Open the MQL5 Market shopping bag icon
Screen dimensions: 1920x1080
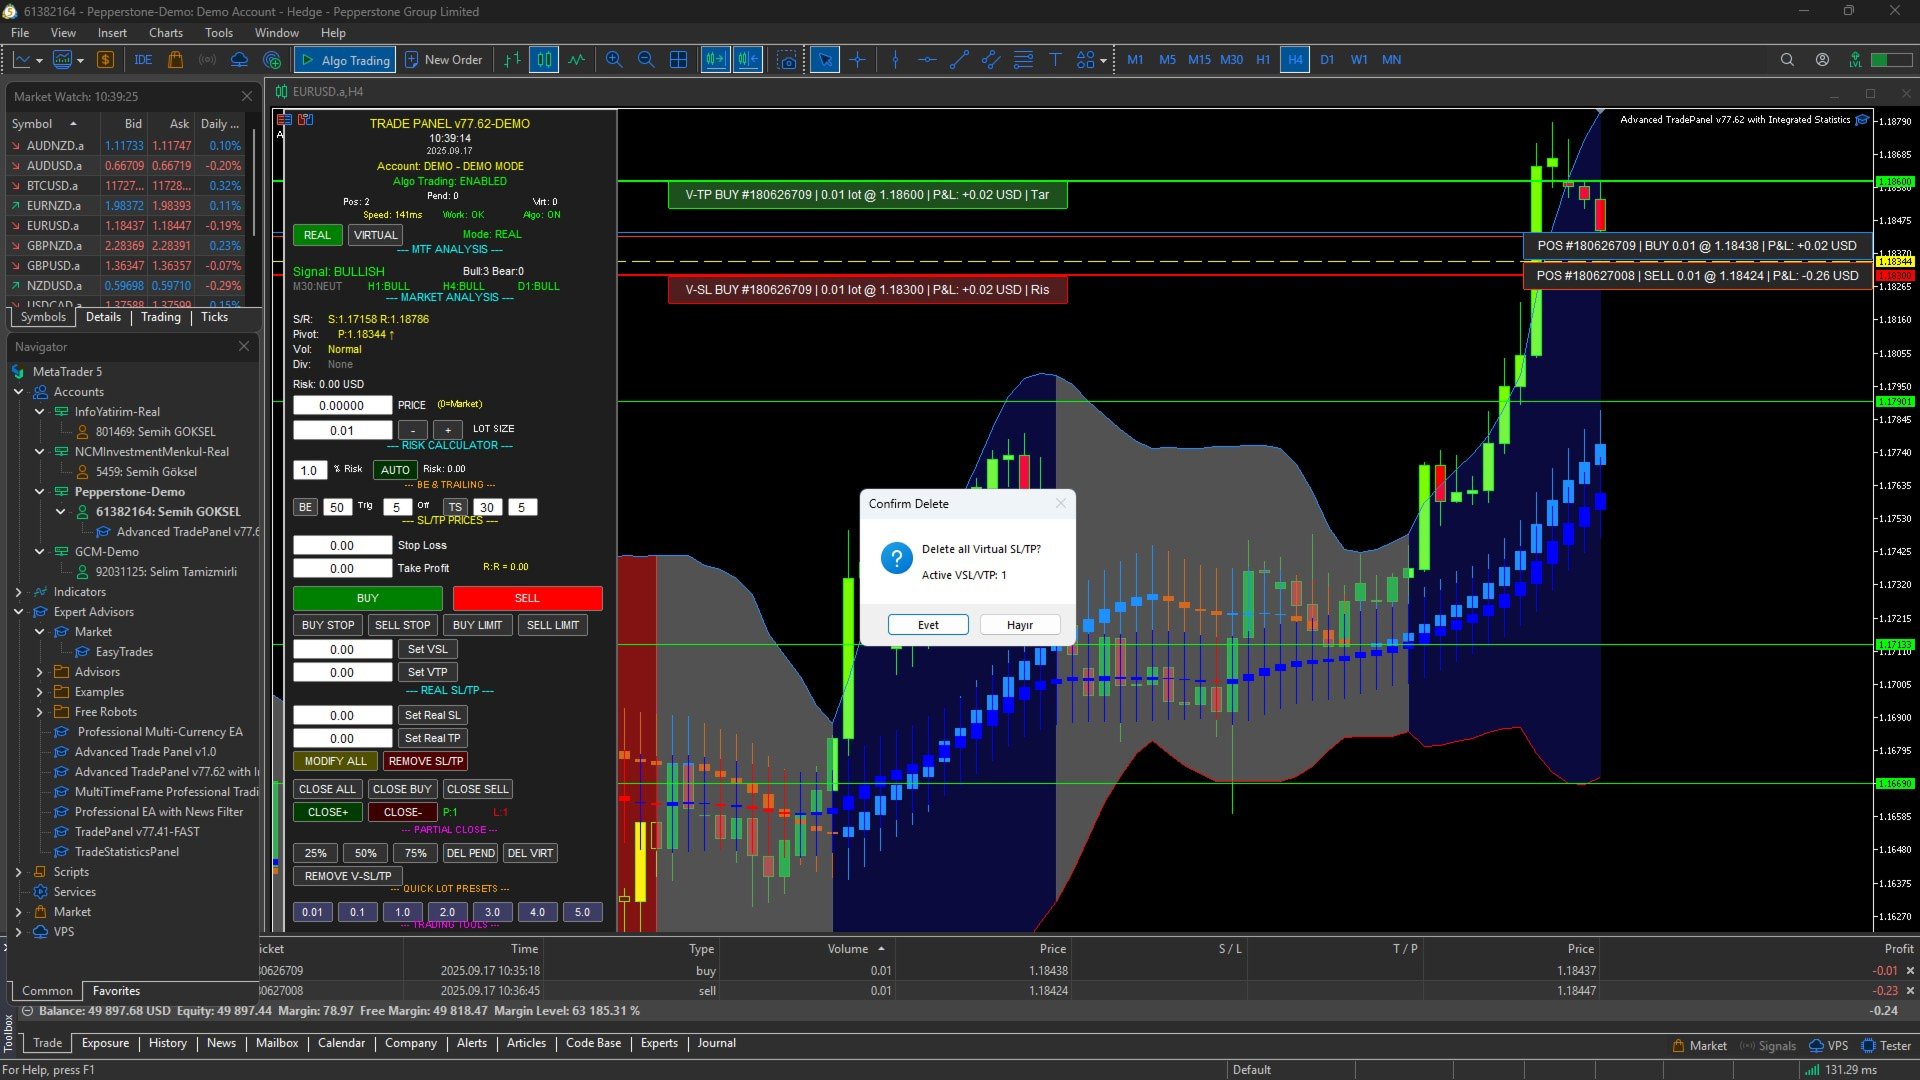point(175,60)
